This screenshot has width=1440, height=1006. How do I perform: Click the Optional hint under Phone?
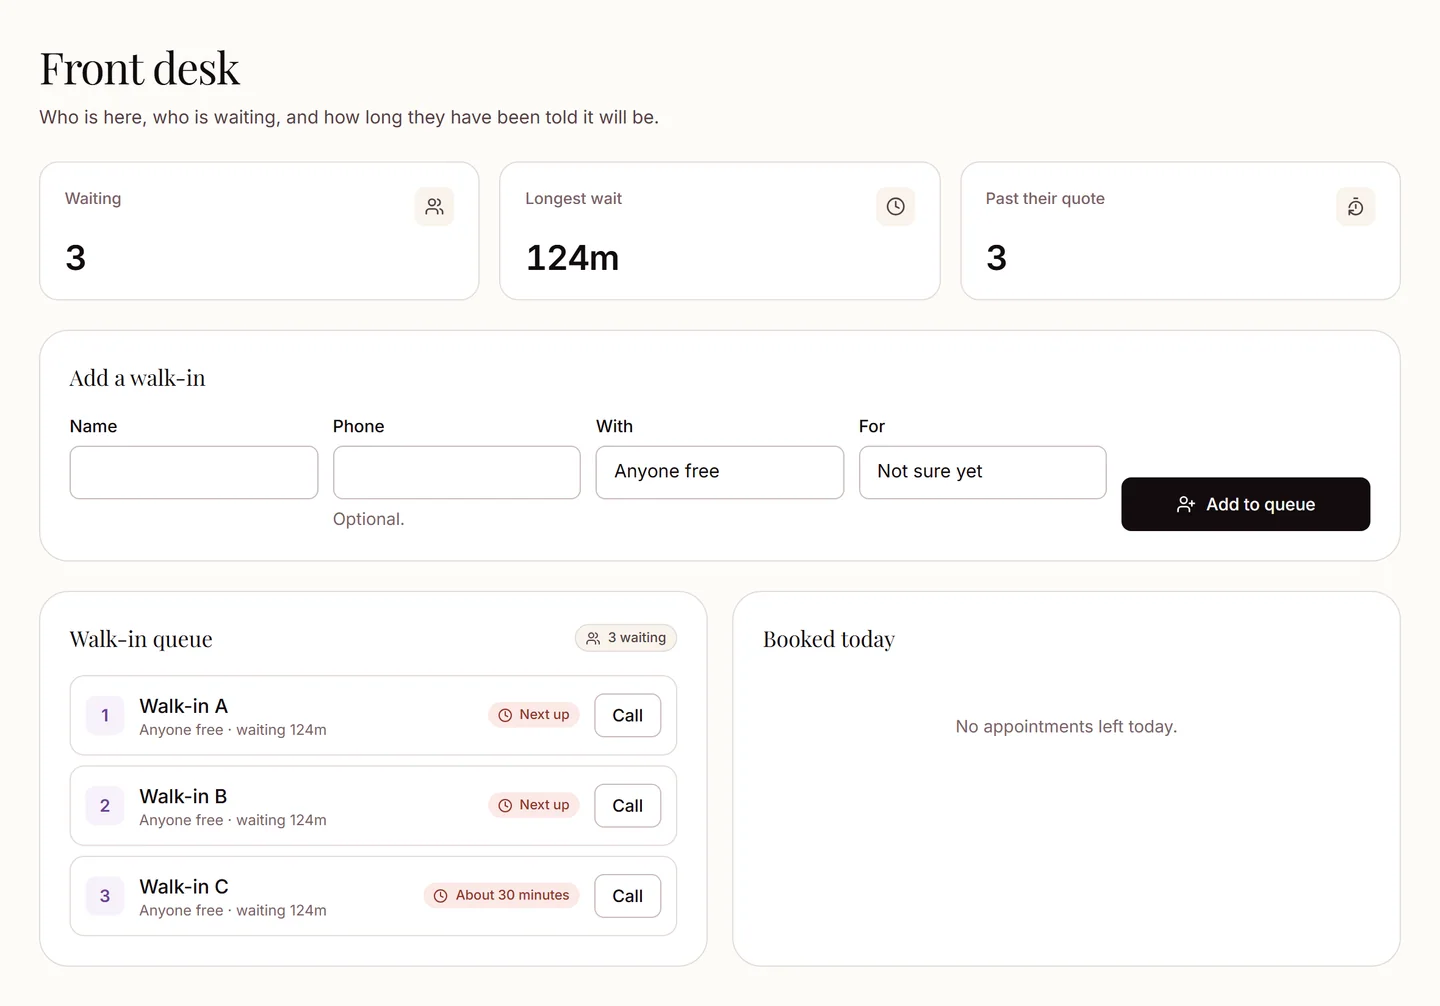pyautogui.click(x=369, y=519)
